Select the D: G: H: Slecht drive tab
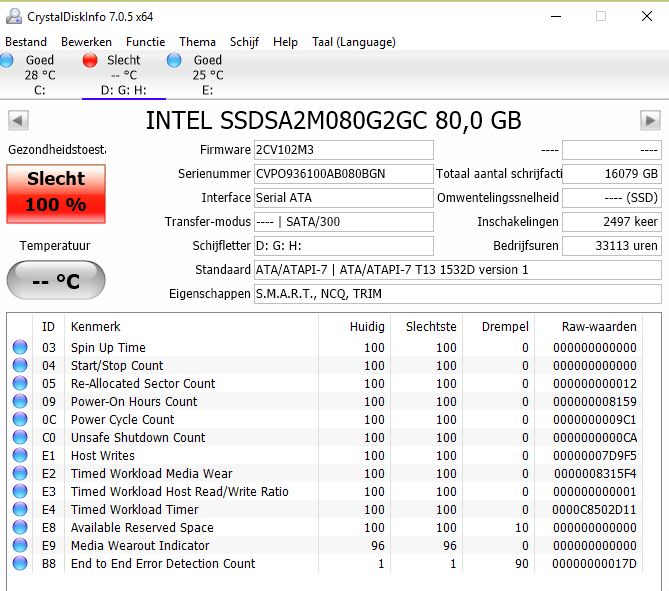This screenshot has height=591, width=669. [x=124, y=75]
